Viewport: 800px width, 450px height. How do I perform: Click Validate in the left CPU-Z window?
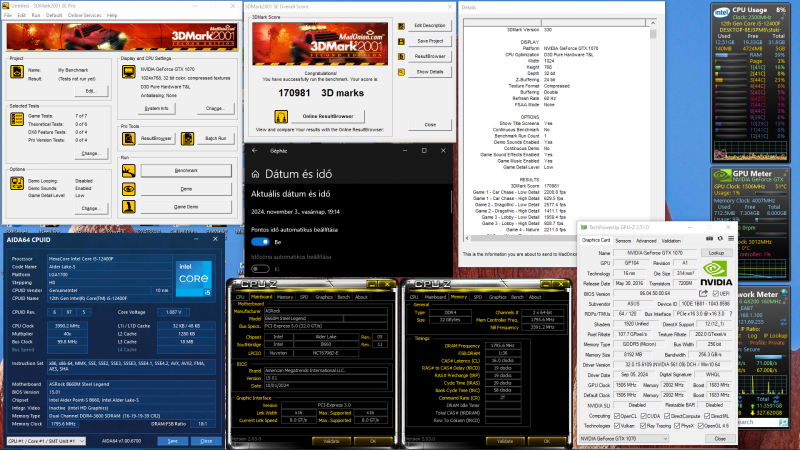coord(331,441)
